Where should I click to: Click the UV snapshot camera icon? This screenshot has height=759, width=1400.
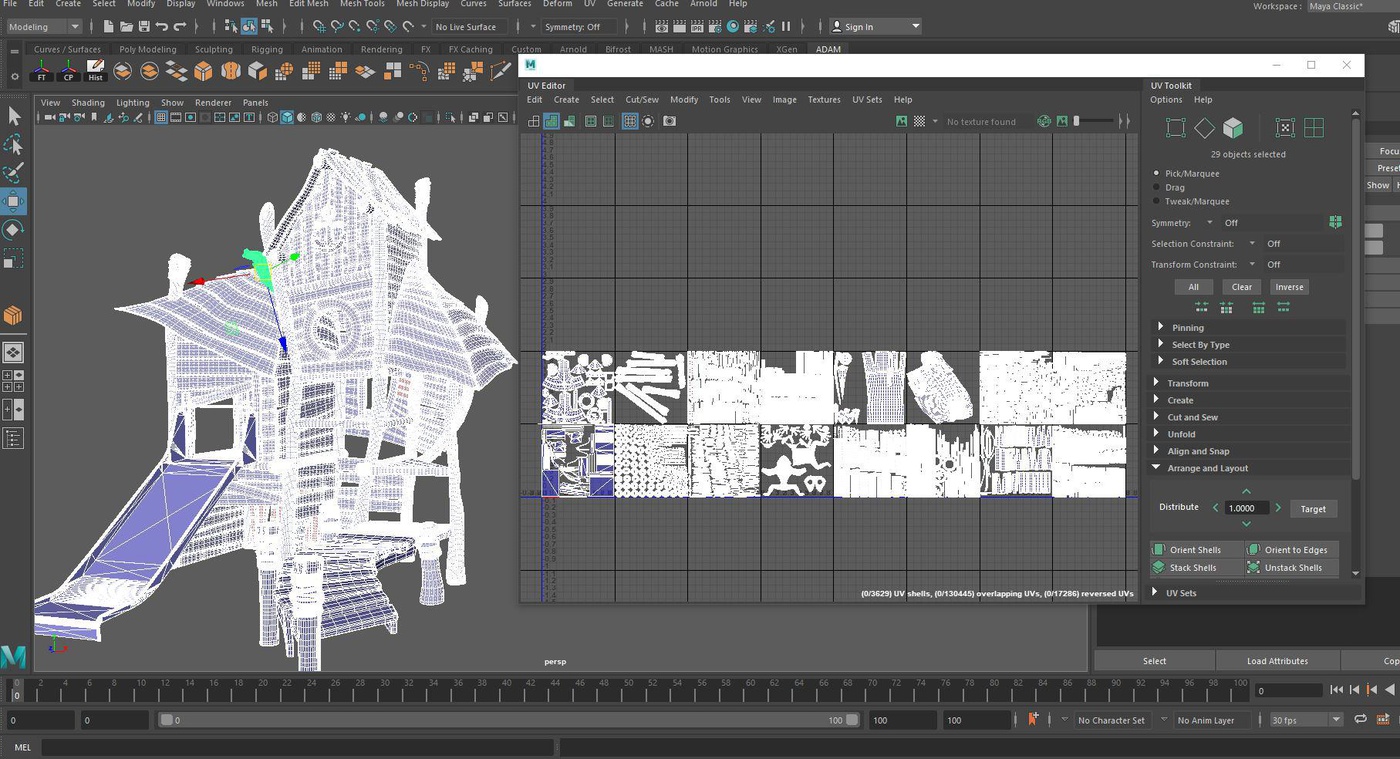[x=669, y=121]
